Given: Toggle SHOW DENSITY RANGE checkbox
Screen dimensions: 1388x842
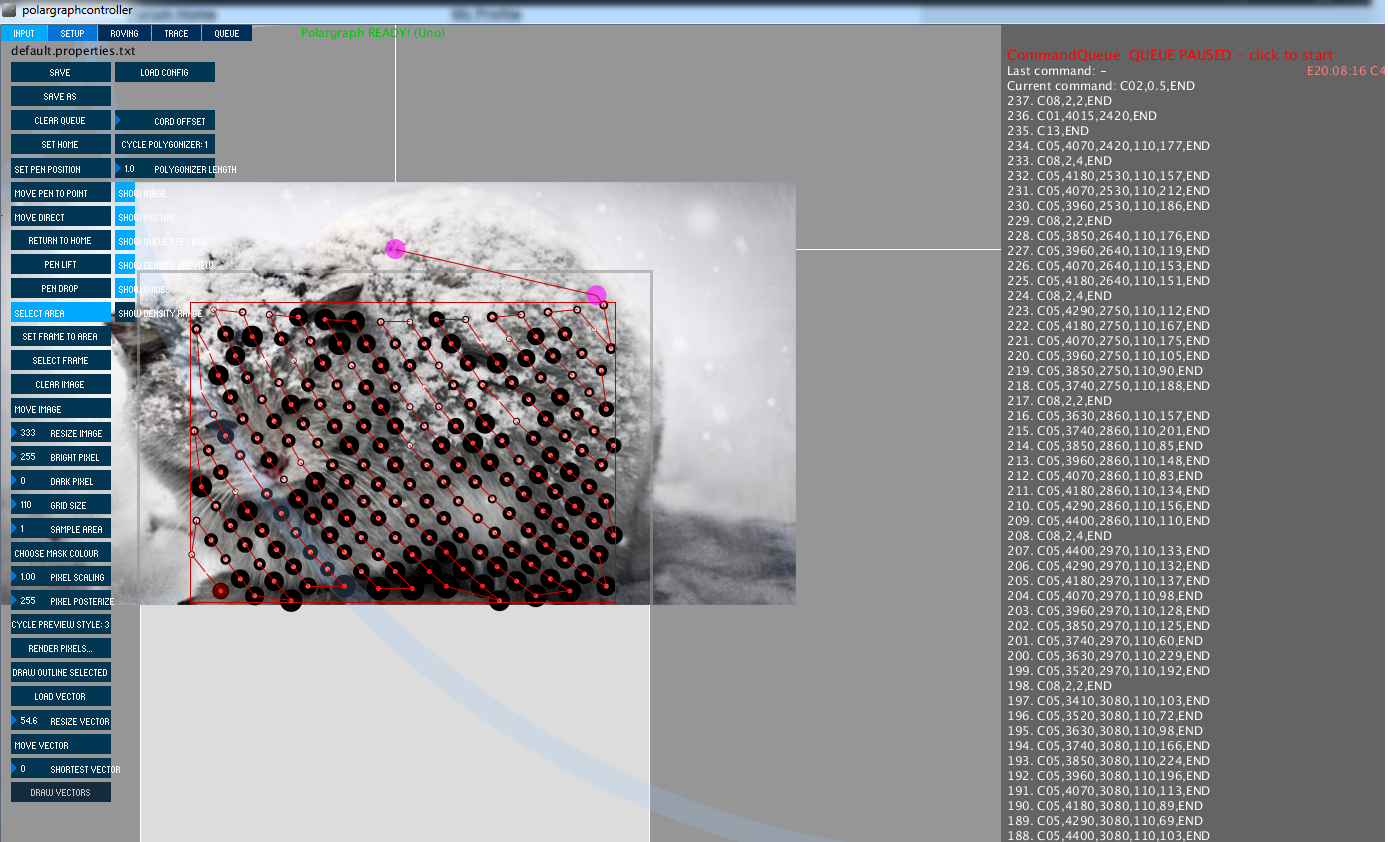Looking at the screenshot, I should point(125,313).
